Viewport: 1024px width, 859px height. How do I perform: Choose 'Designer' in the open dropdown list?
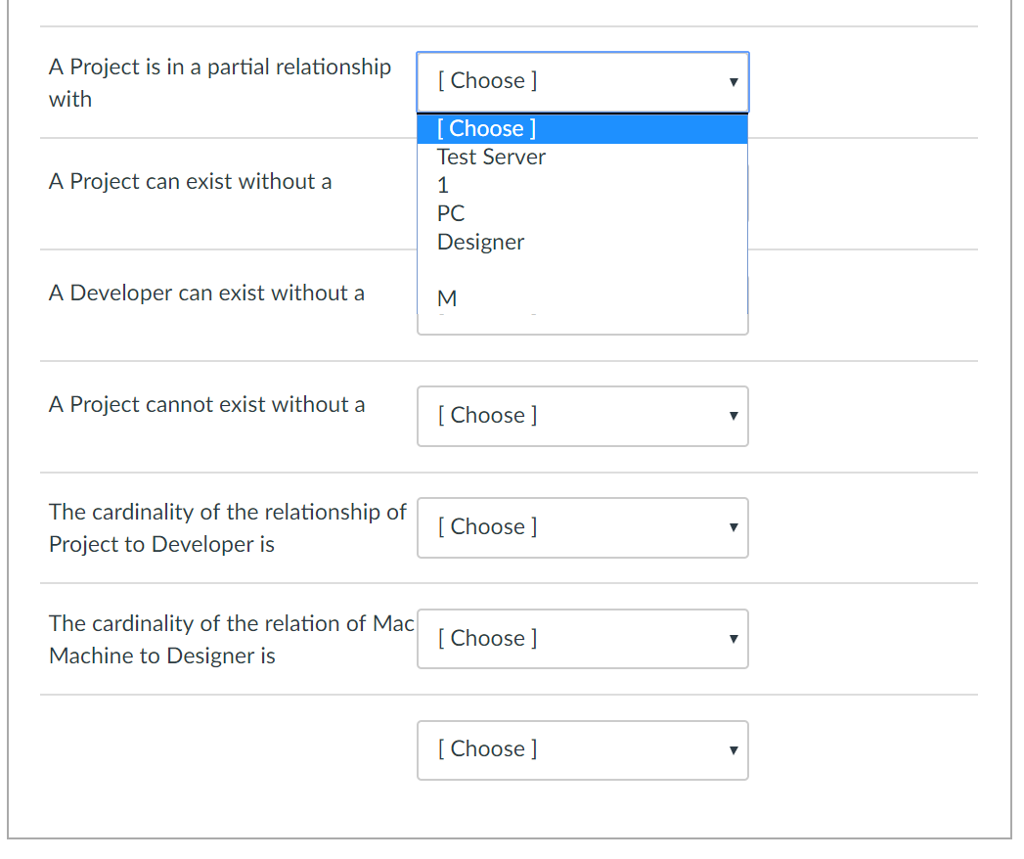(583, 242)
